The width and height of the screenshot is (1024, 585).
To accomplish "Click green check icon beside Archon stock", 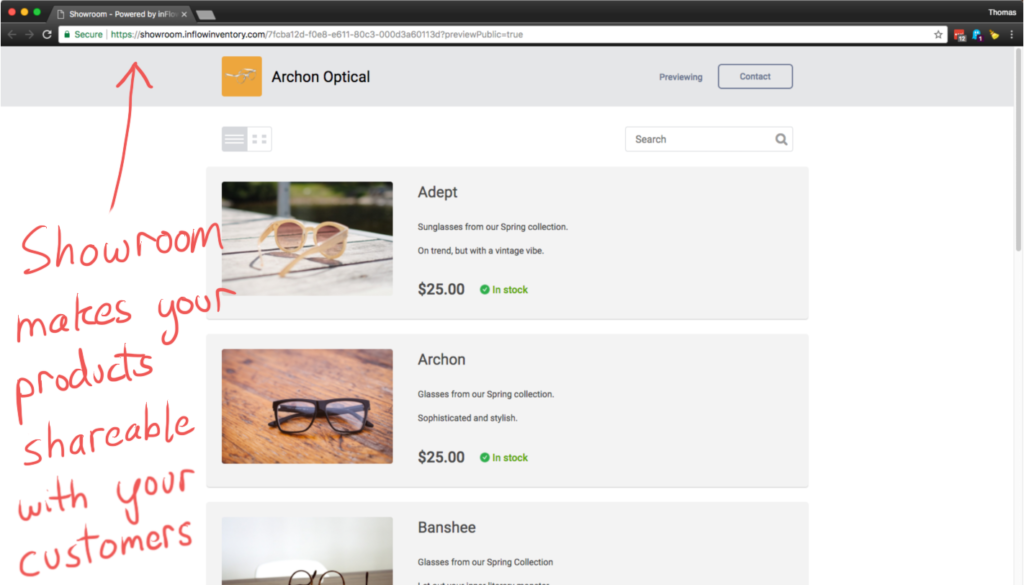I will (x=485, y=458).
